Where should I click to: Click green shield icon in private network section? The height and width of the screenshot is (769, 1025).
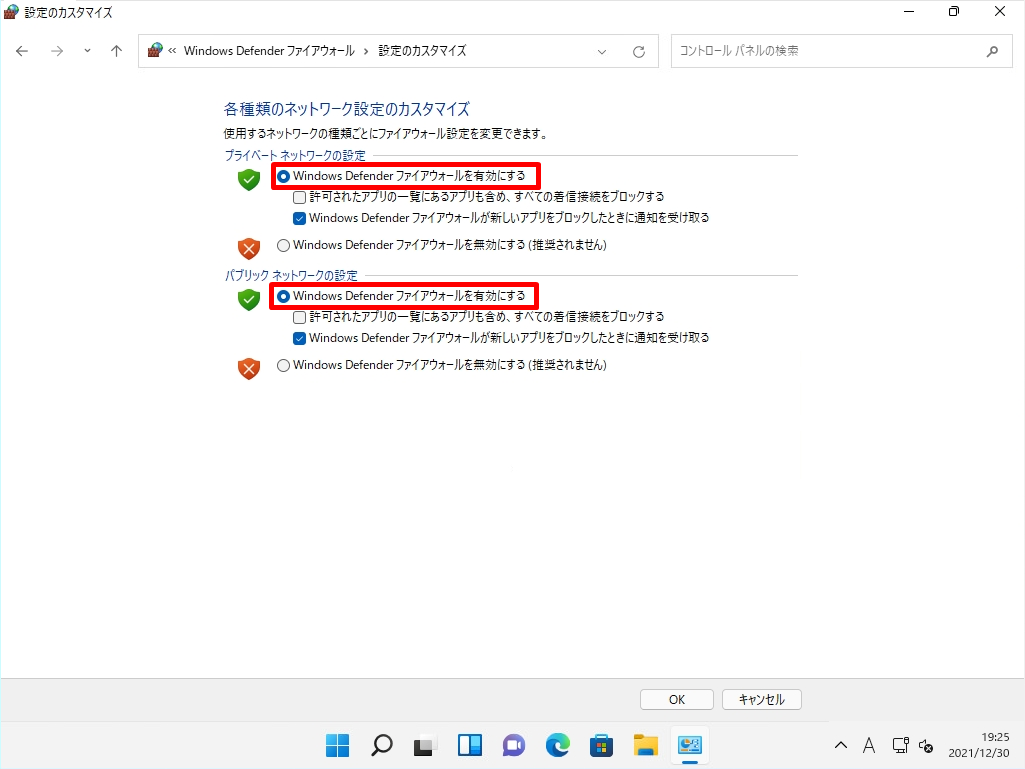coord(249,179)
